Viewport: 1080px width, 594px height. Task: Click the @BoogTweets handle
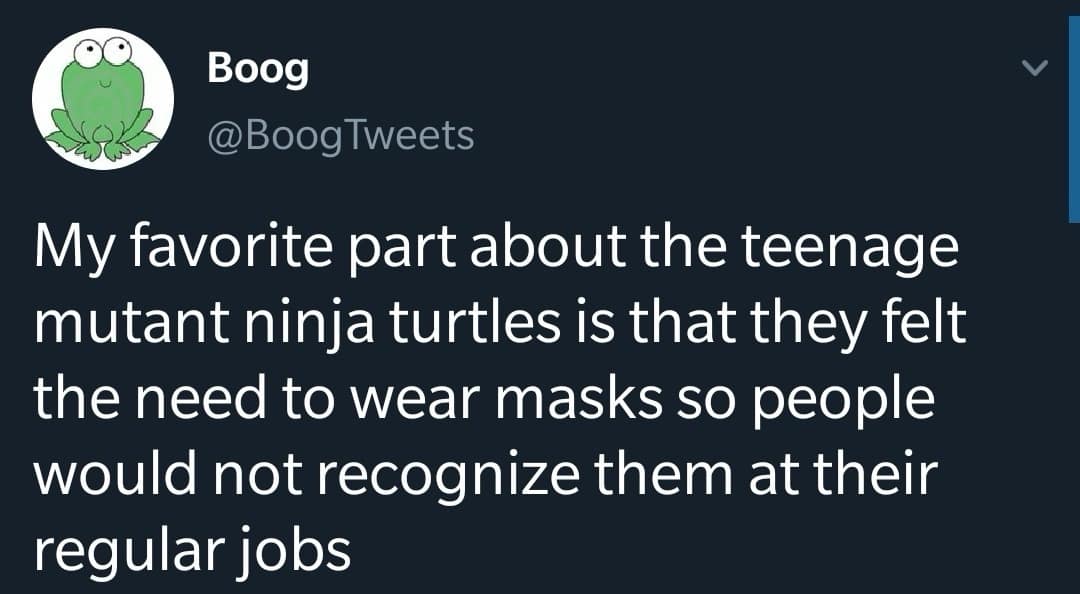(340, 134)
